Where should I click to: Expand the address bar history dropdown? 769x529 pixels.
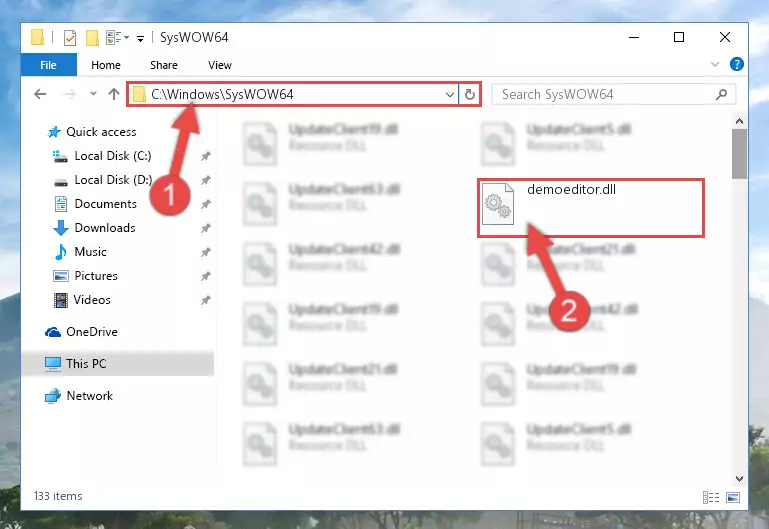449,94
